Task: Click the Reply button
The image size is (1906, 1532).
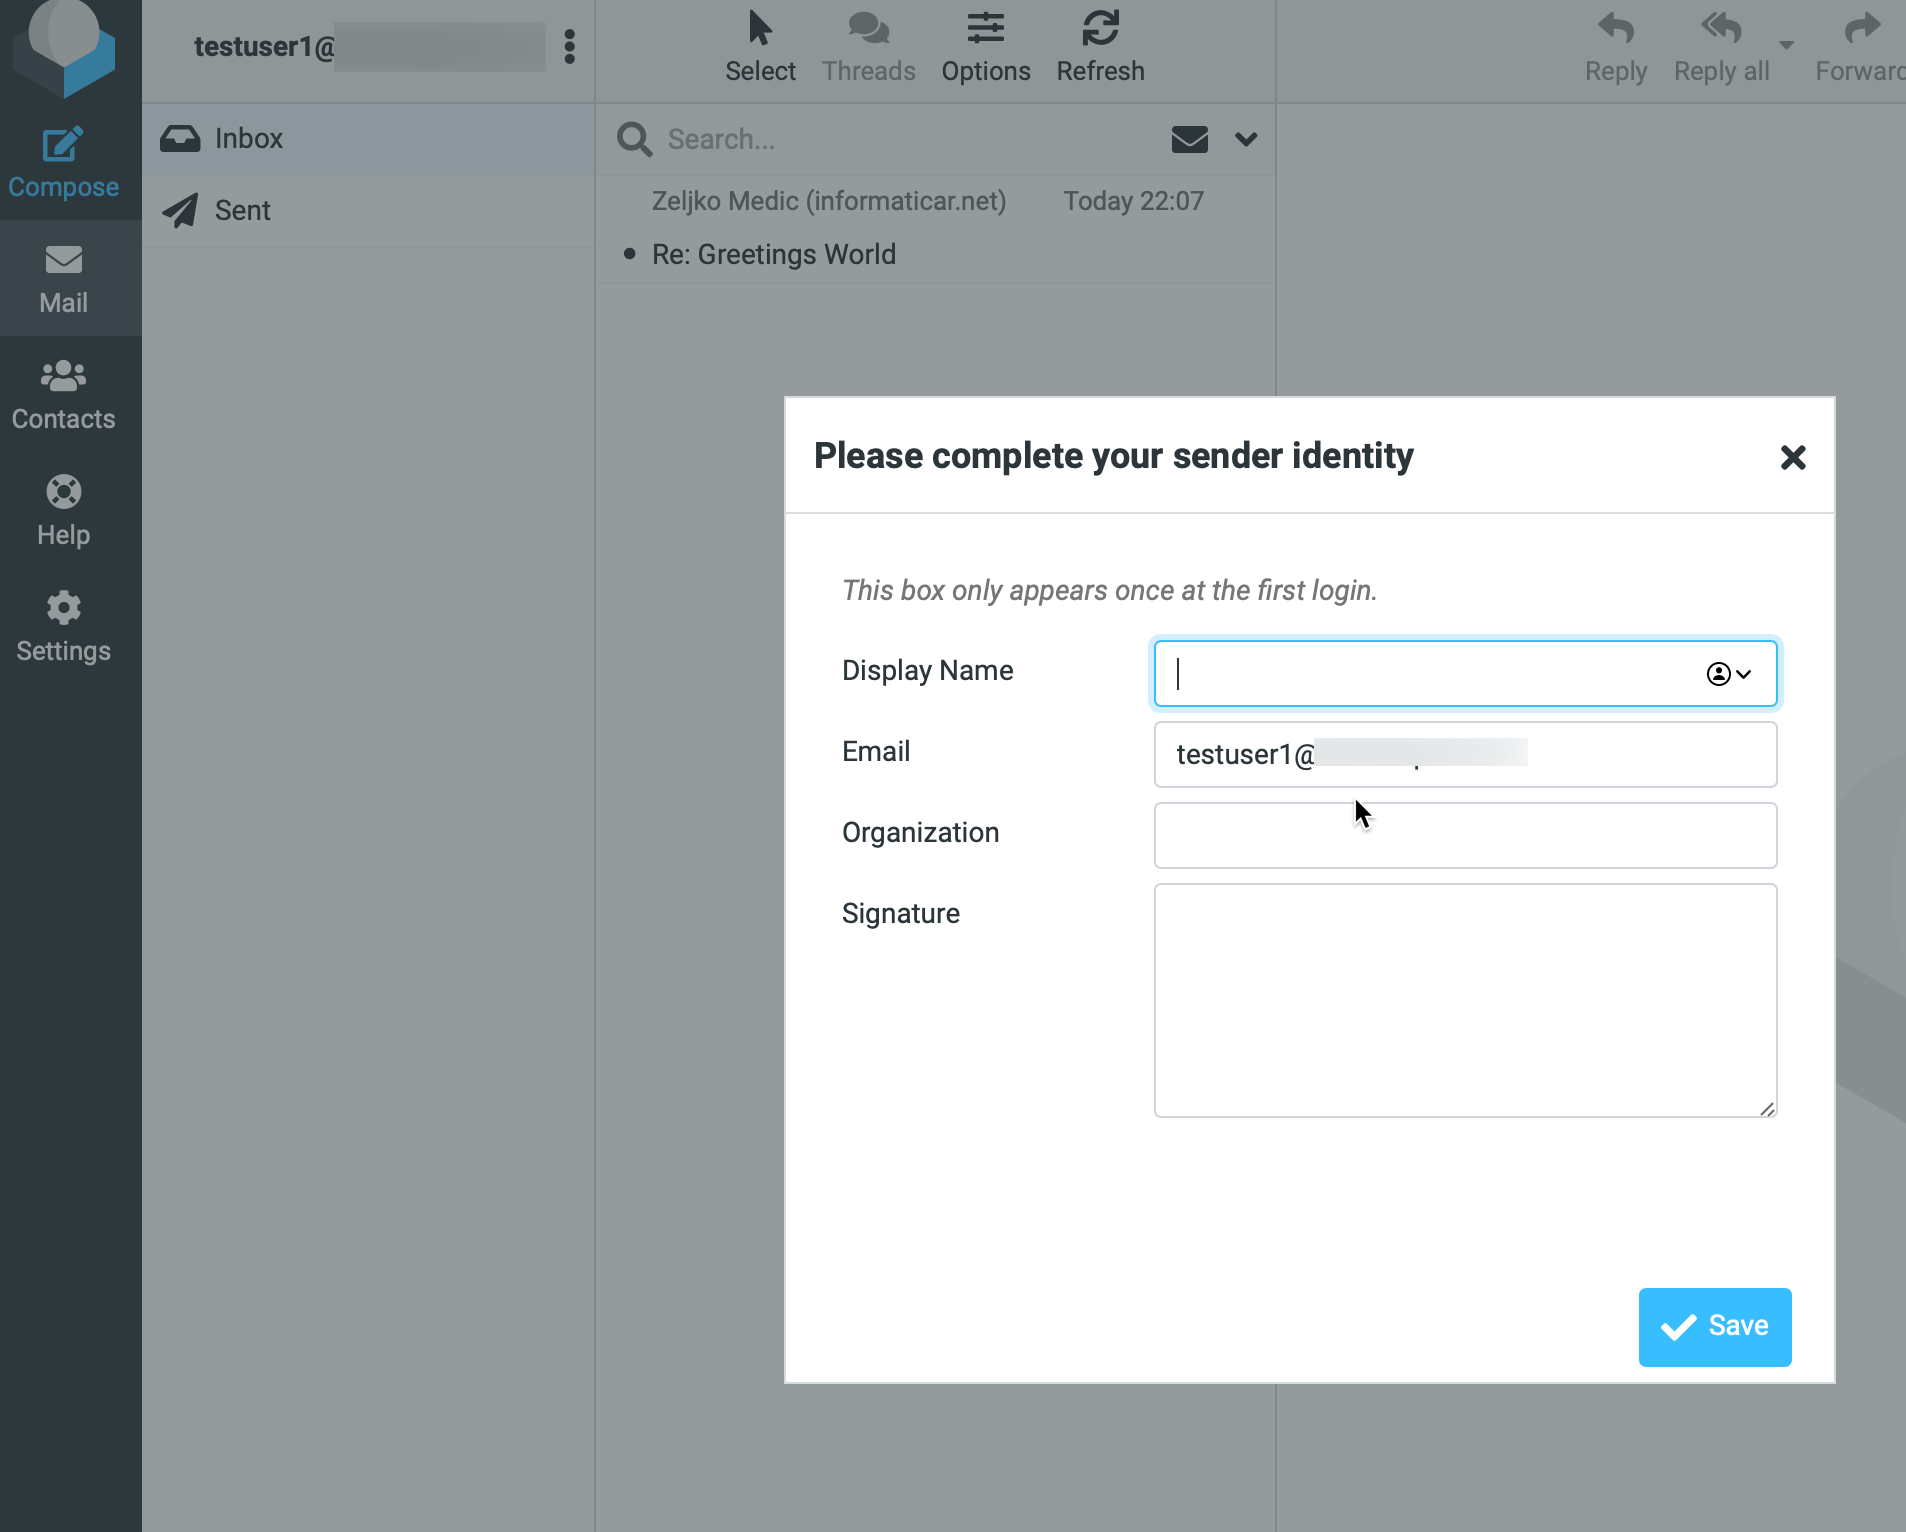Action: click(x=1615, y=48)
